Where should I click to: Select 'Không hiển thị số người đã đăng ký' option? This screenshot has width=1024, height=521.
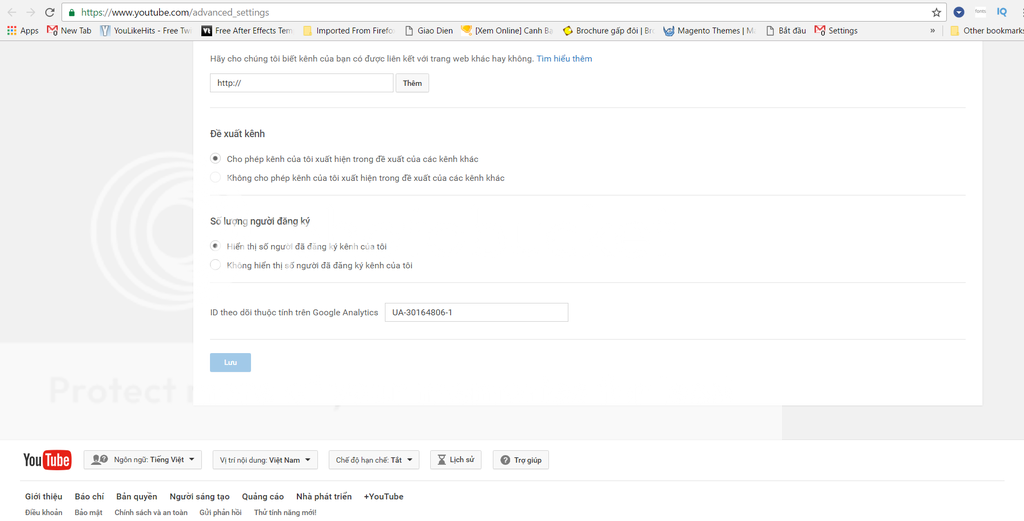[x=216, y=265]
